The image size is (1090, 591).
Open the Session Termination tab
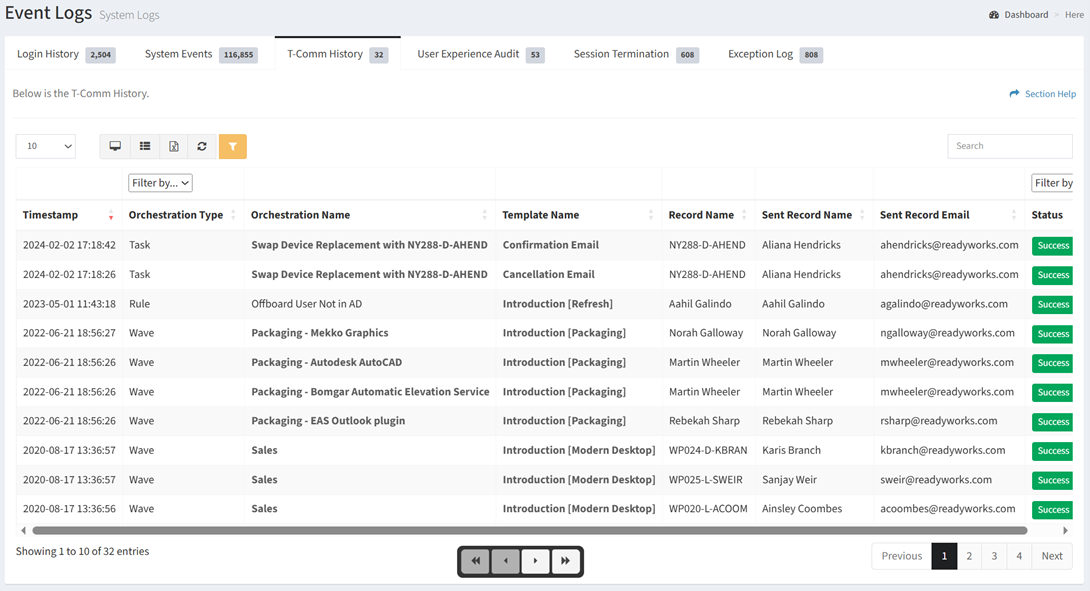(636, 54)
